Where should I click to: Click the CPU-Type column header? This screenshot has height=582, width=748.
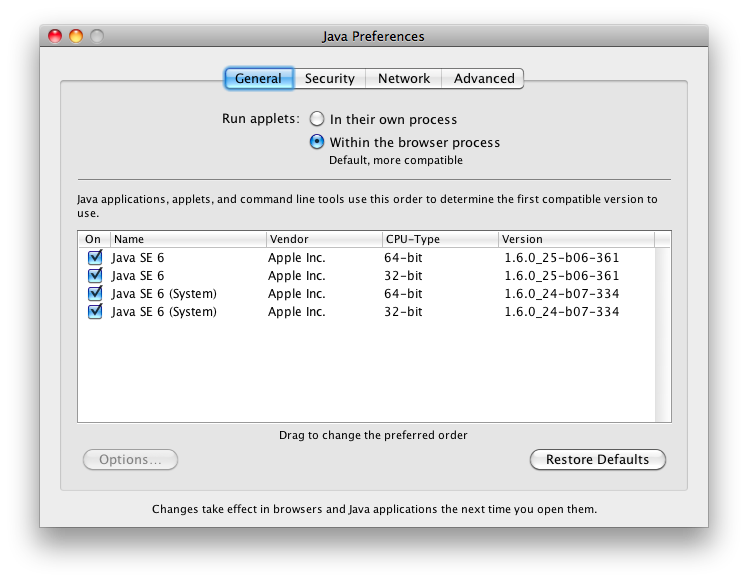(440, 239)
